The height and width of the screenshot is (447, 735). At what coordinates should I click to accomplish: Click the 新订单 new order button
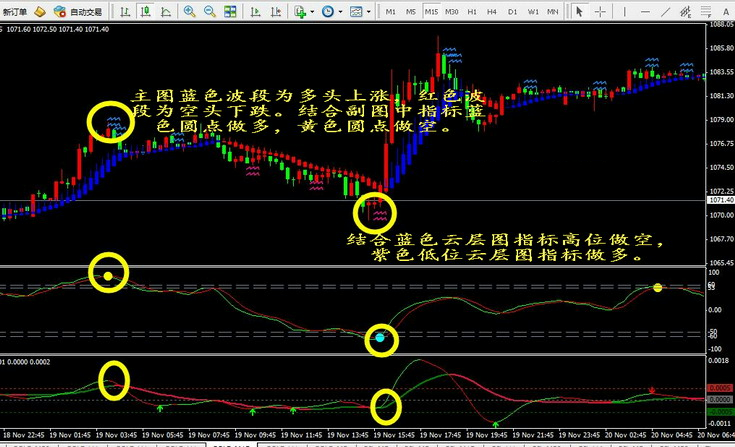tap(14, 12)
